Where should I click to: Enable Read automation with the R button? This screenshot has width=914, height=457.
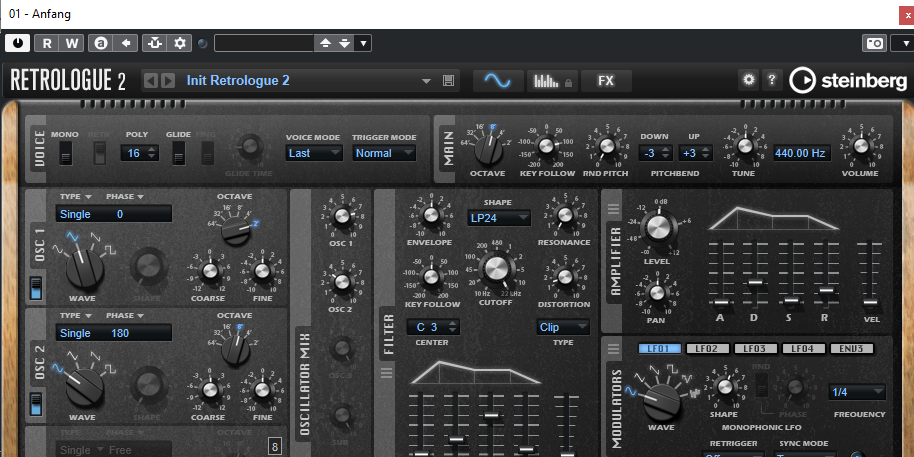(x=46, y=43)
